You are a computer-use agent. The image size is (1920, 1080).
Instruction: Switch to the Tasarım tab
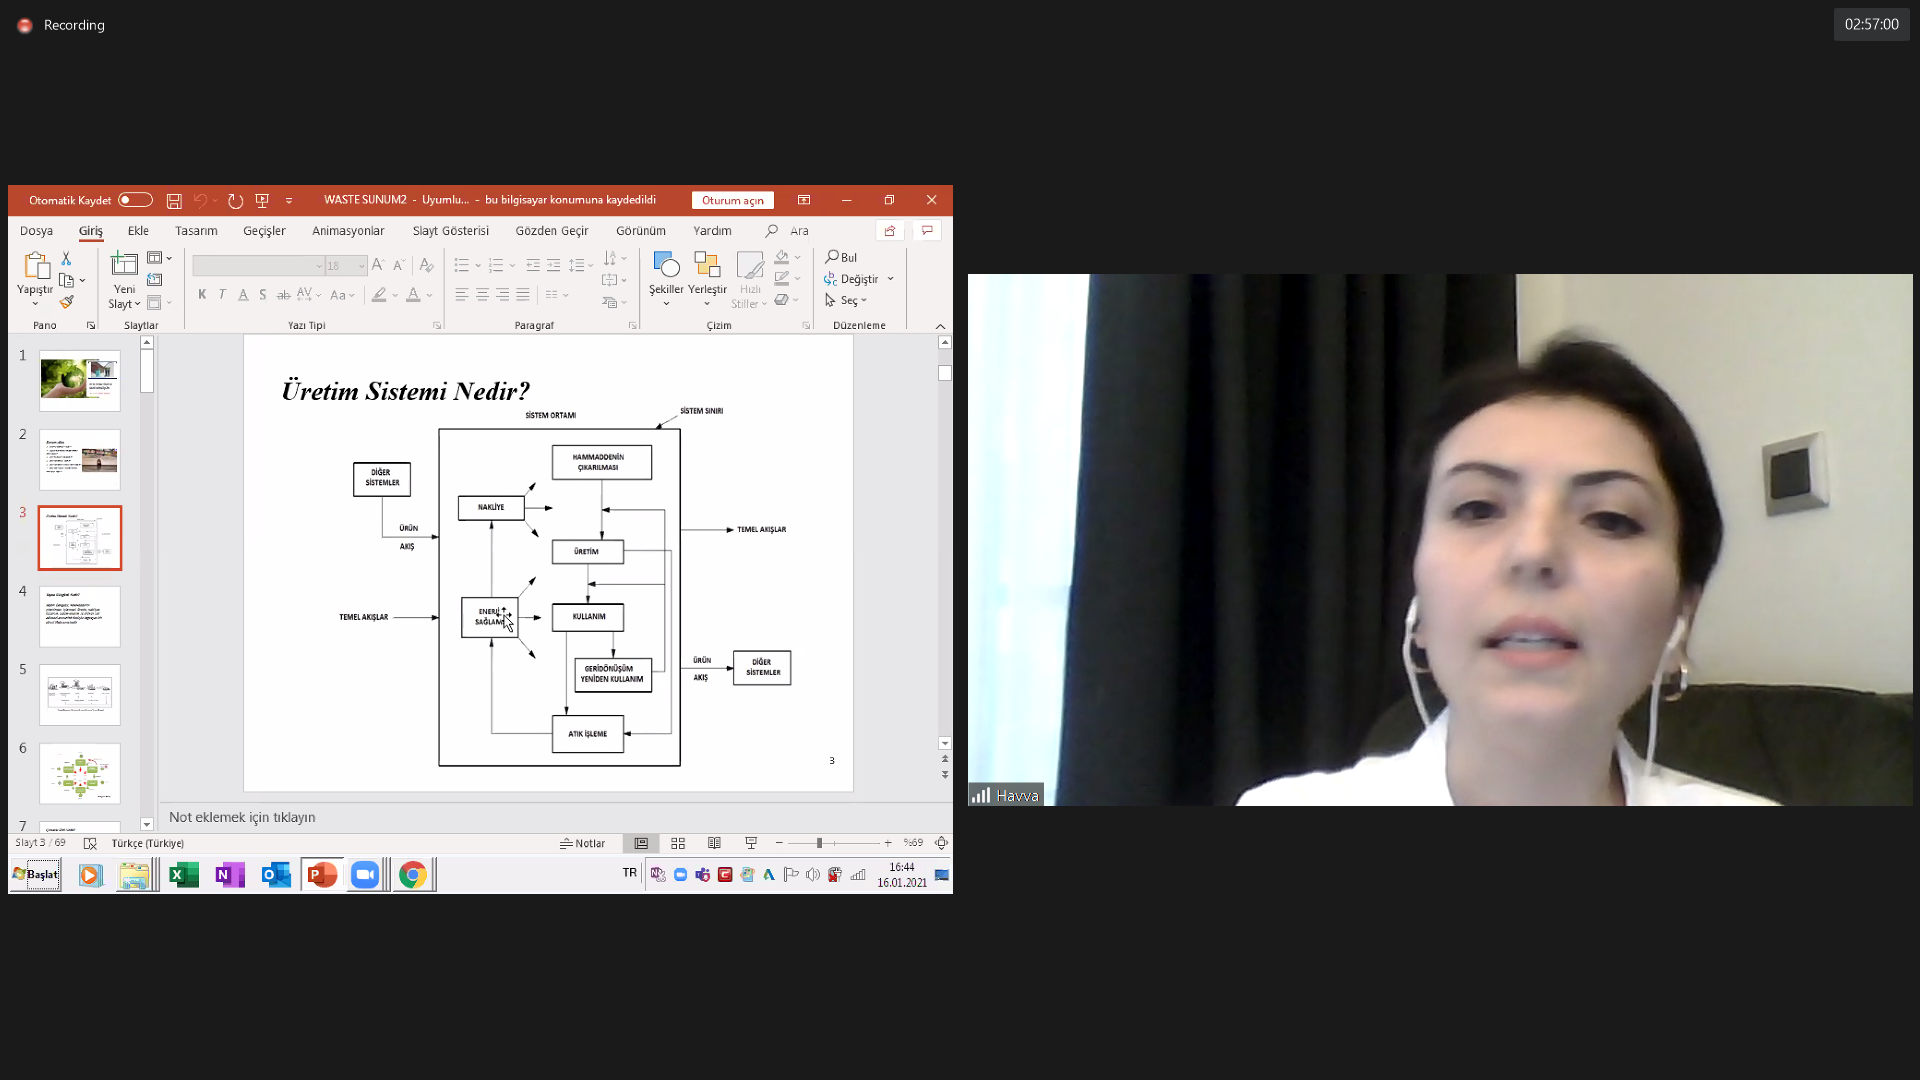(x=196, y=231)
